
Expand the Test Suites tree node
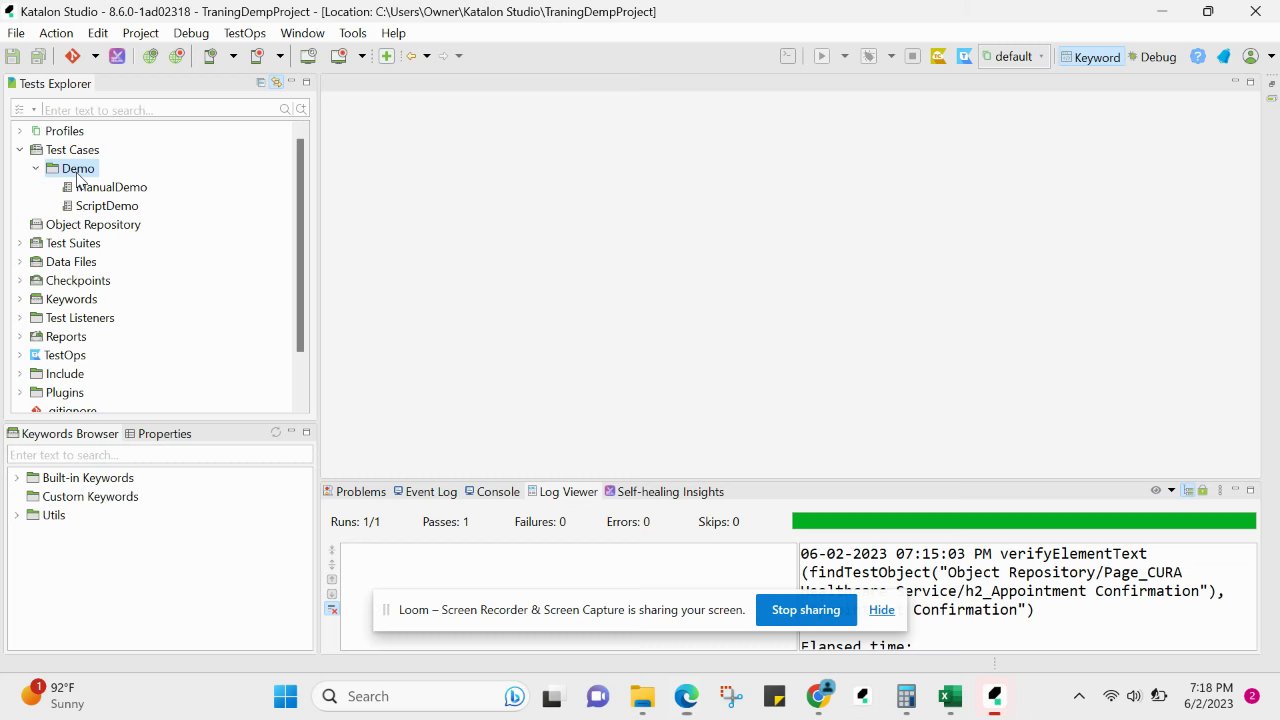pos(19,243)
